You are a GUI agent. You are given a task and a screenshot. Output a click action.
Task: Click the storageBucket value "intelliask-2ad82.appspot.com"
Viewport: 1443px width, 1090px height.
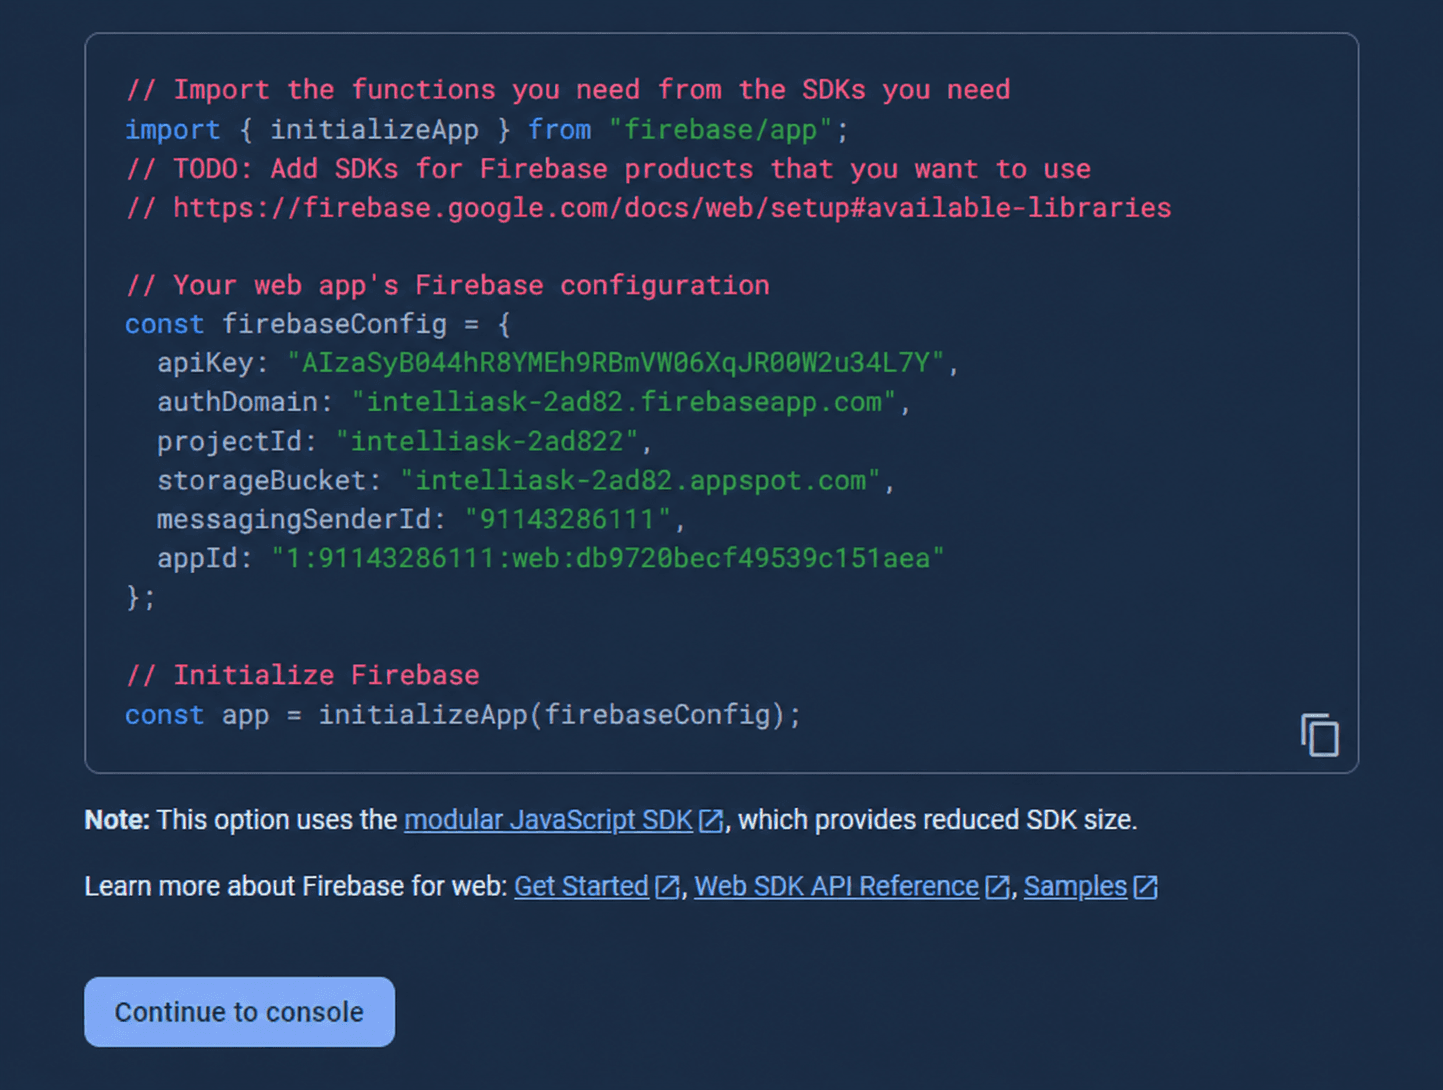click(x=640, y=480)
